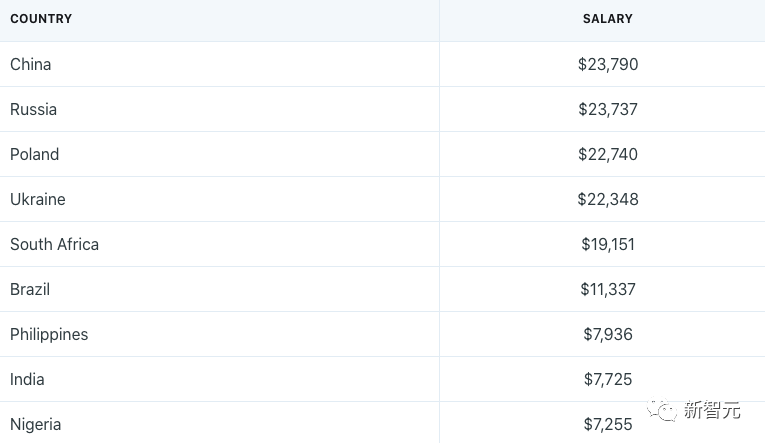Click the COUNTRY column header

pyautogui.click(x=41, y=19)
